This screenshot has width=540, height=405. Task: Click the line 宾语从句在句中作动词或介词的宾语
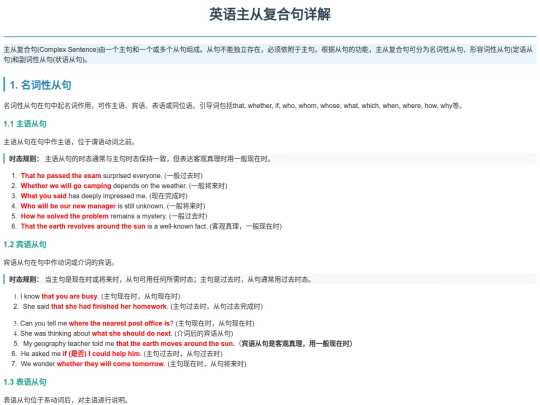click(59, 263)
